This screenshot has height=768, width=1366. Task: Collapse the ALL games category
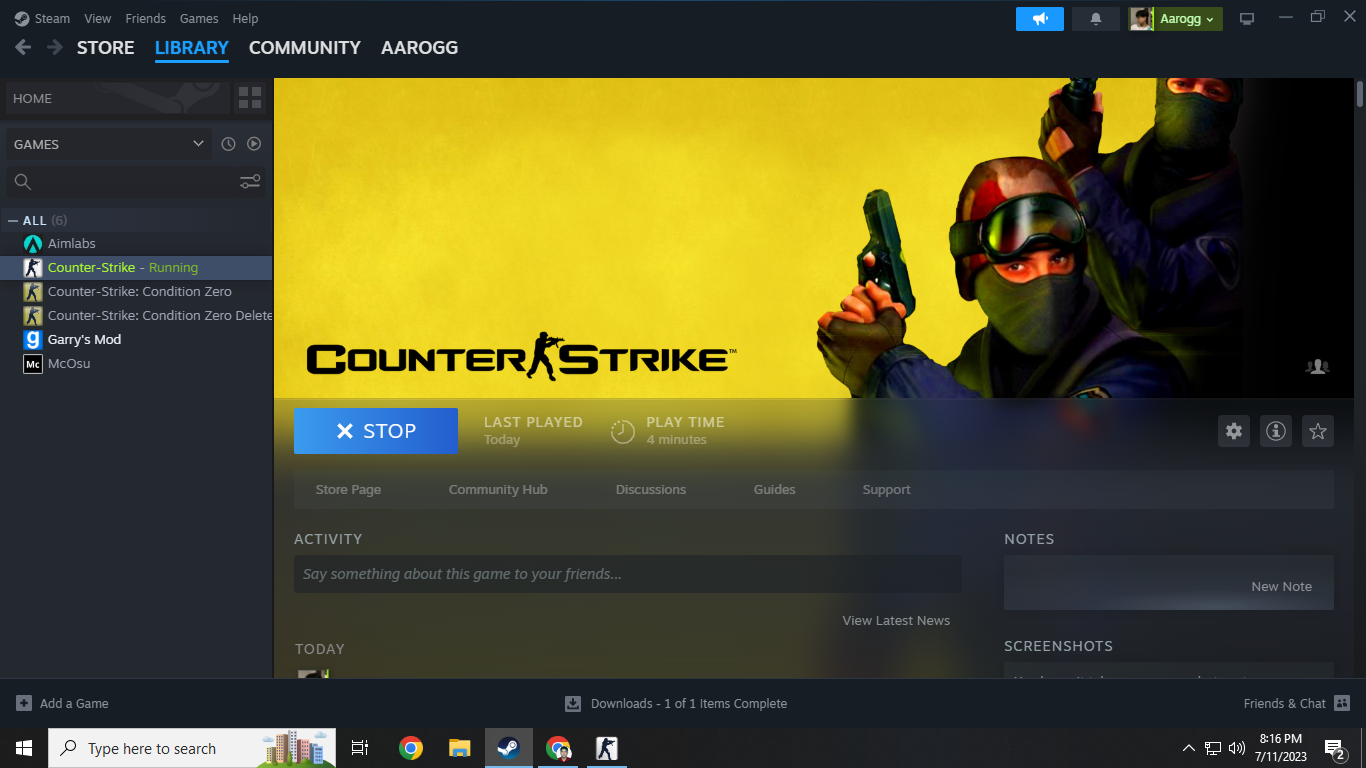pyautogui.click(x=13, y=220)
